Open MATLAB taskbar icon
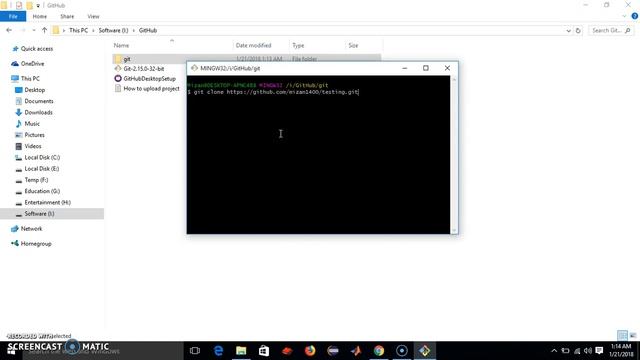This screenshot has width=640, height=360. pyautogui.click(x=356, y=351)
